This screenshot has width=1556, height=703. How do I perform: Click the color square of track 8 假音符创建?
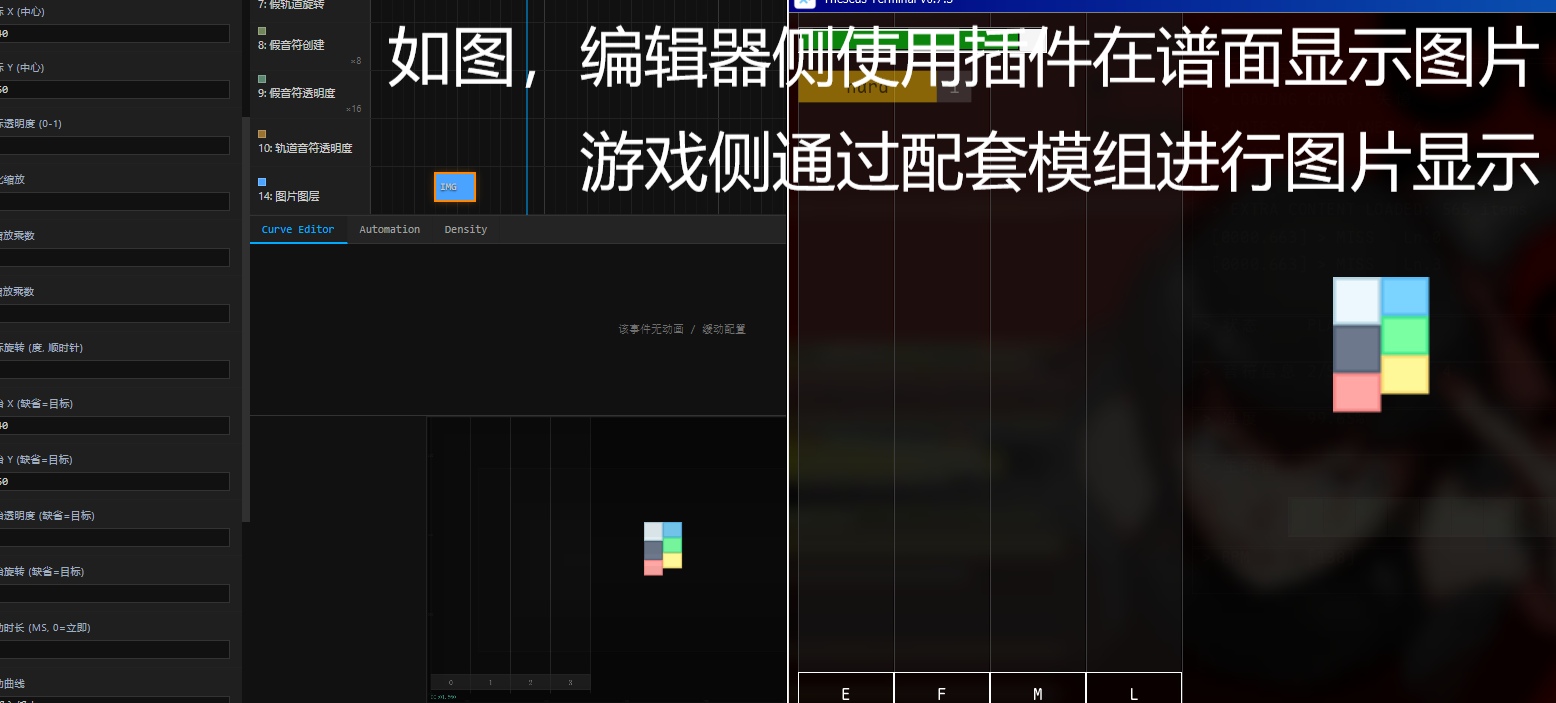[x=262, y=31]
